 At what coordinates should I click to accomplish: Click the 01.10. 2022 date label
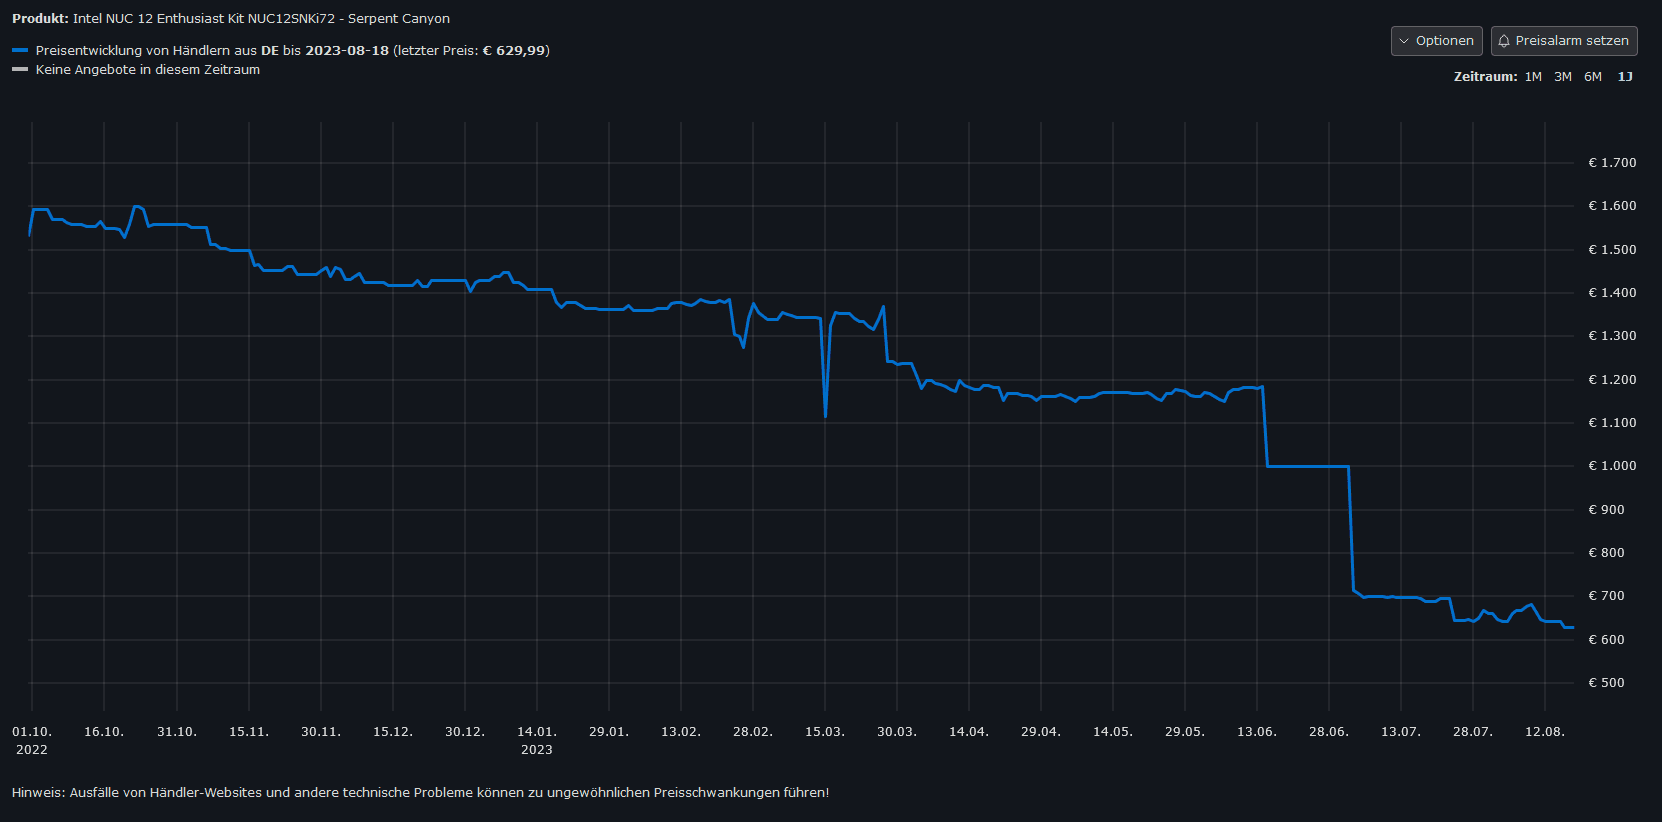click(32, 741)
